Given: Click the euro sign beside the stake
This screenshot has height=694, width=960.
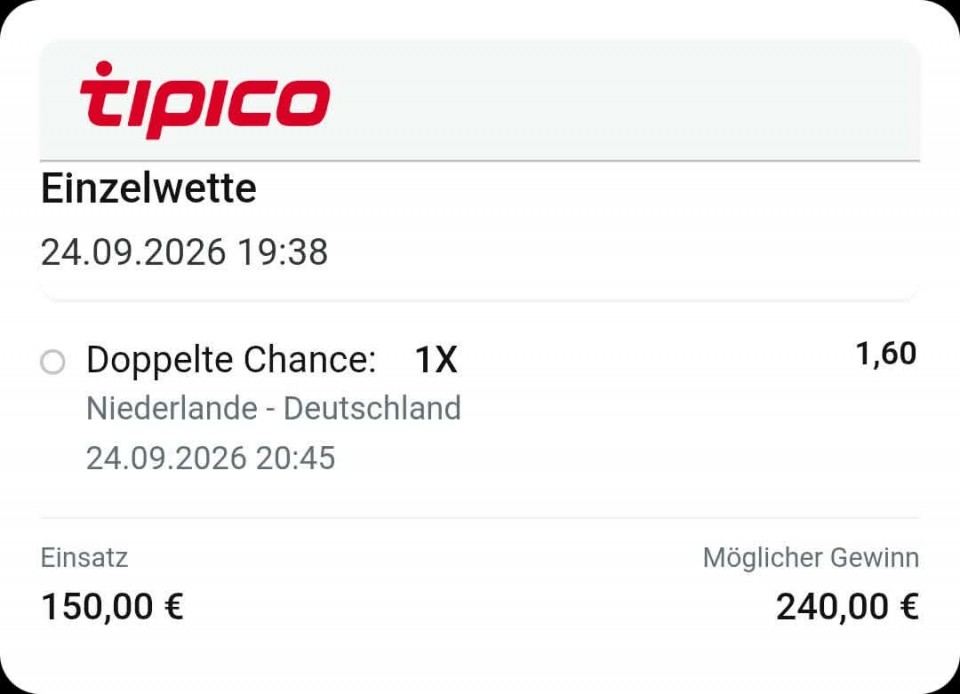Looking at the screenshot, I should (174, 606).
